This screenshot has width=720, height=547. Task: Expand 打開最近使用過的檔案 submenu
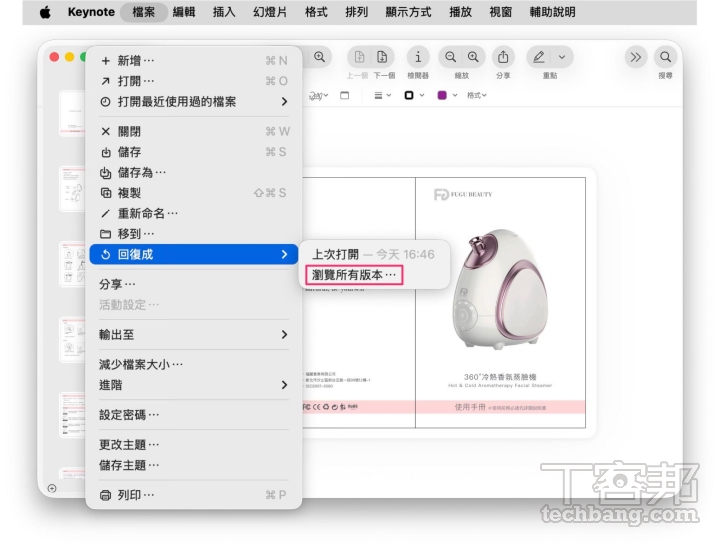pos(193,102)
